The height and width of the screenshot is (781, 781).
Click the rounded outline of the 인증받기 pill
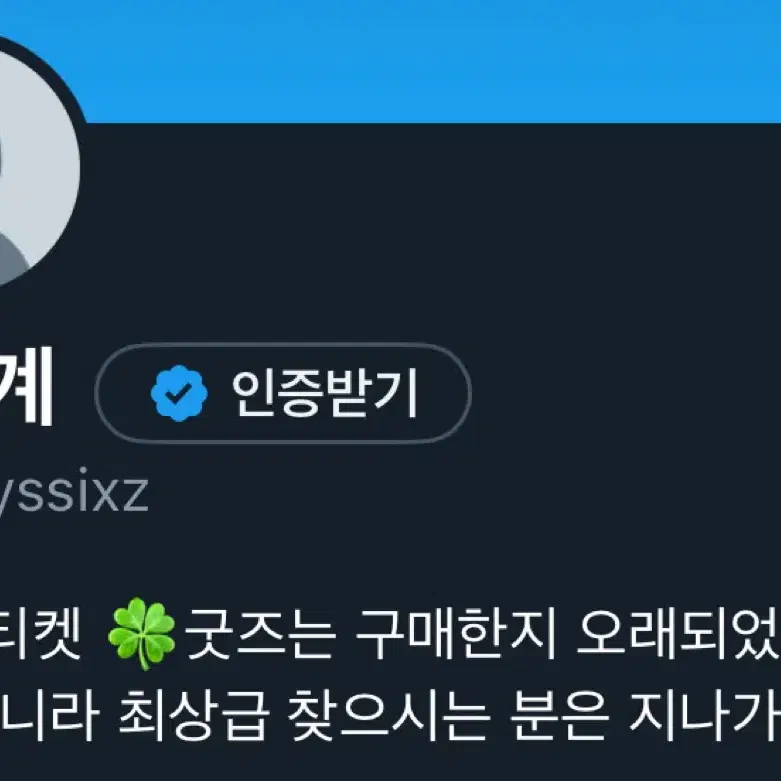point(283,345)
